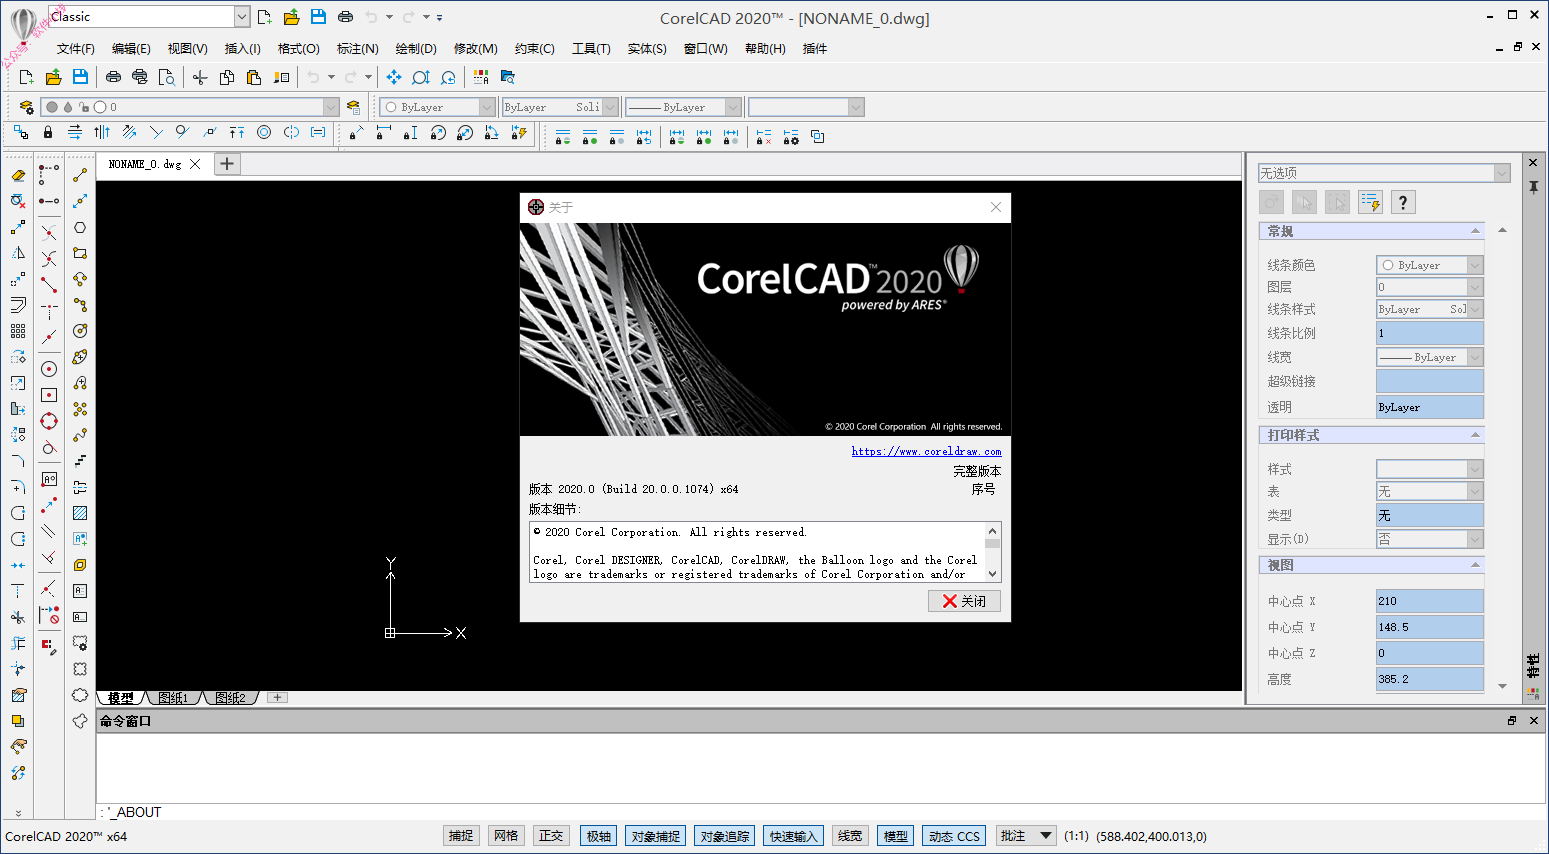Toggle 对象捕捉 entity snap

pyautogui.click(x=655, y=836)
